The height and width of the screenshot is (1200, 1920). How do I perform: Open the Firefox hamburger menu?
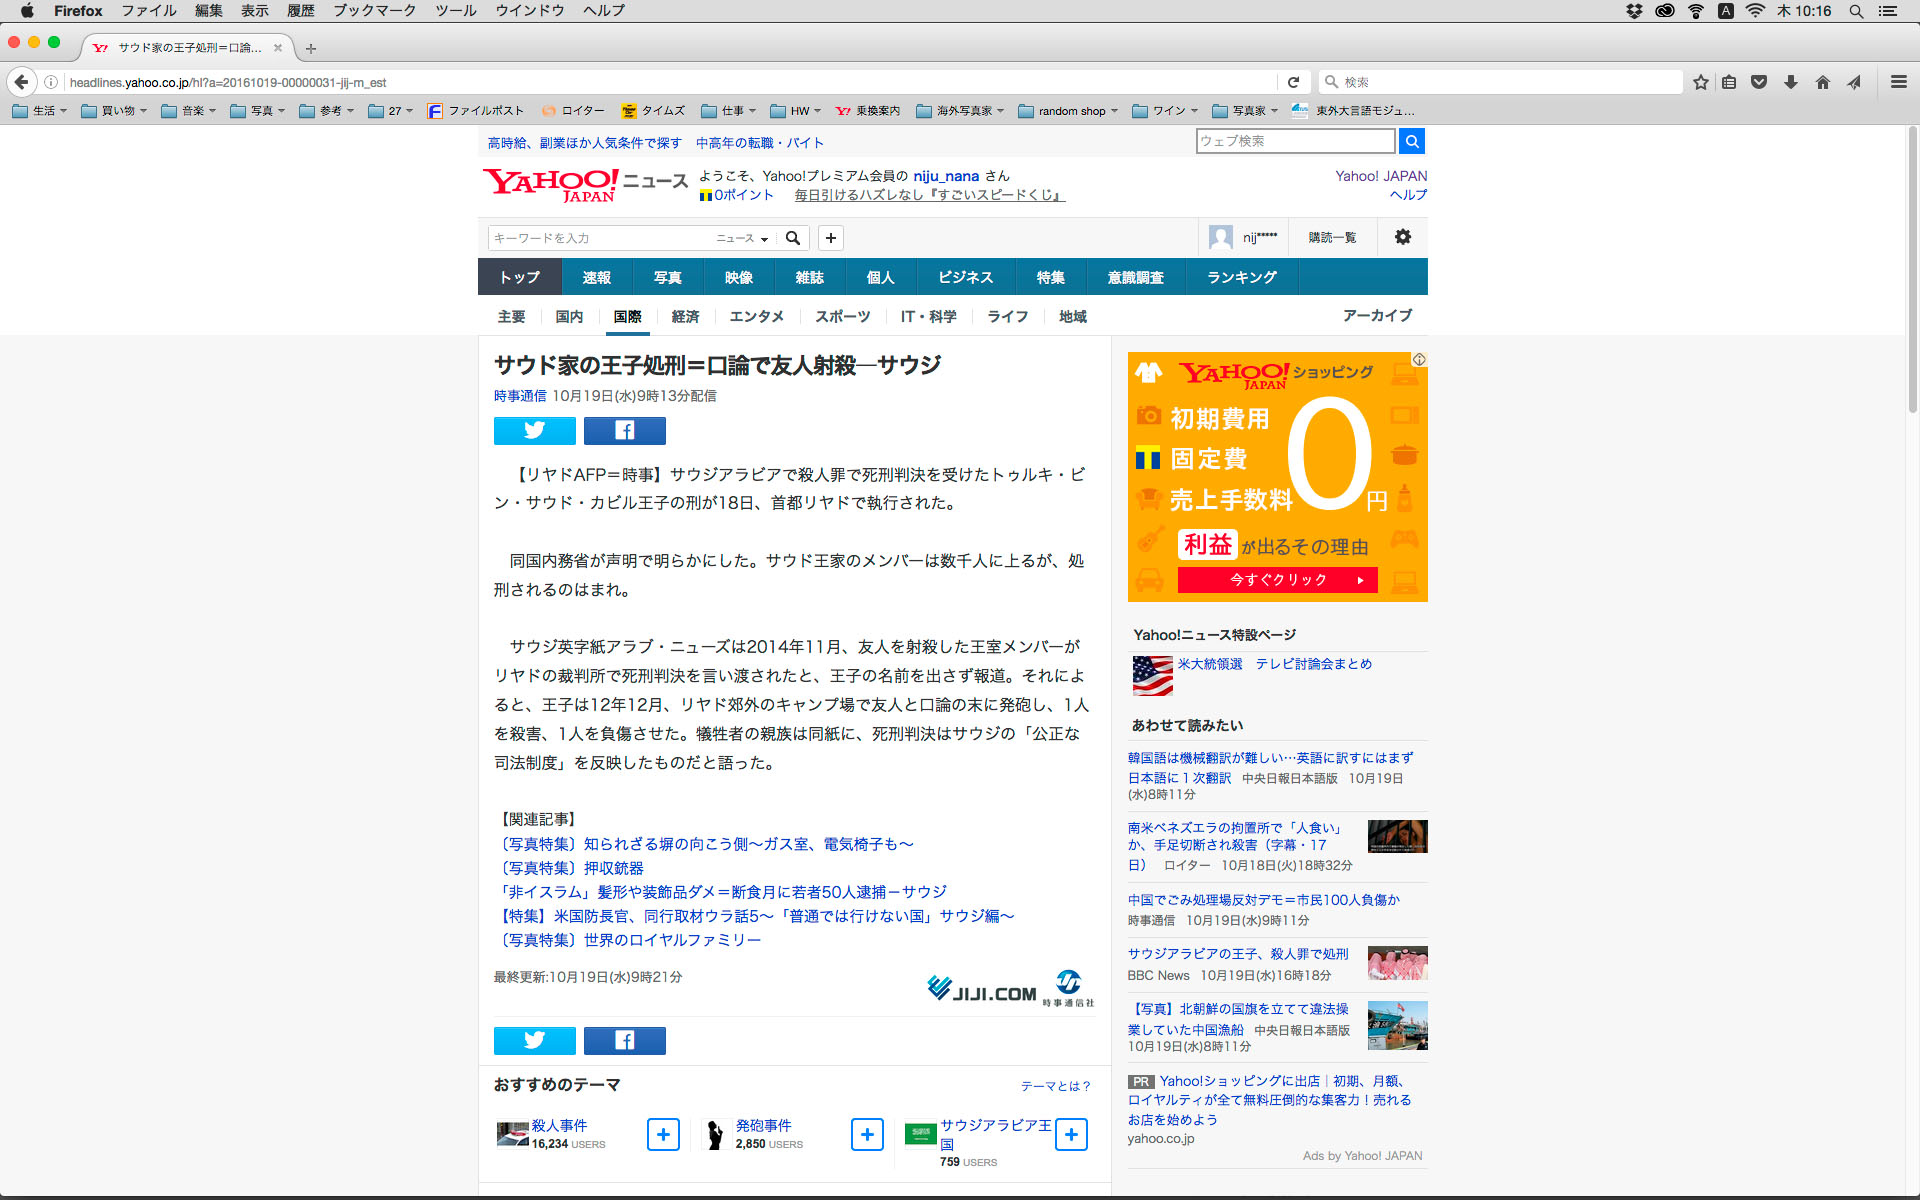[1898, 82]
